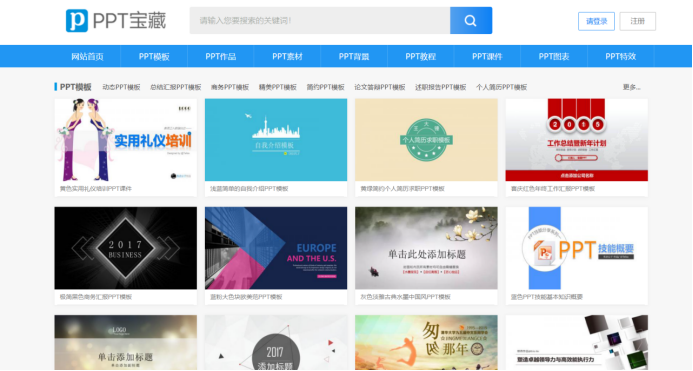693x371 pixels.
Task: Click the 动态PPT模板 category link
Action: [122, 87]
